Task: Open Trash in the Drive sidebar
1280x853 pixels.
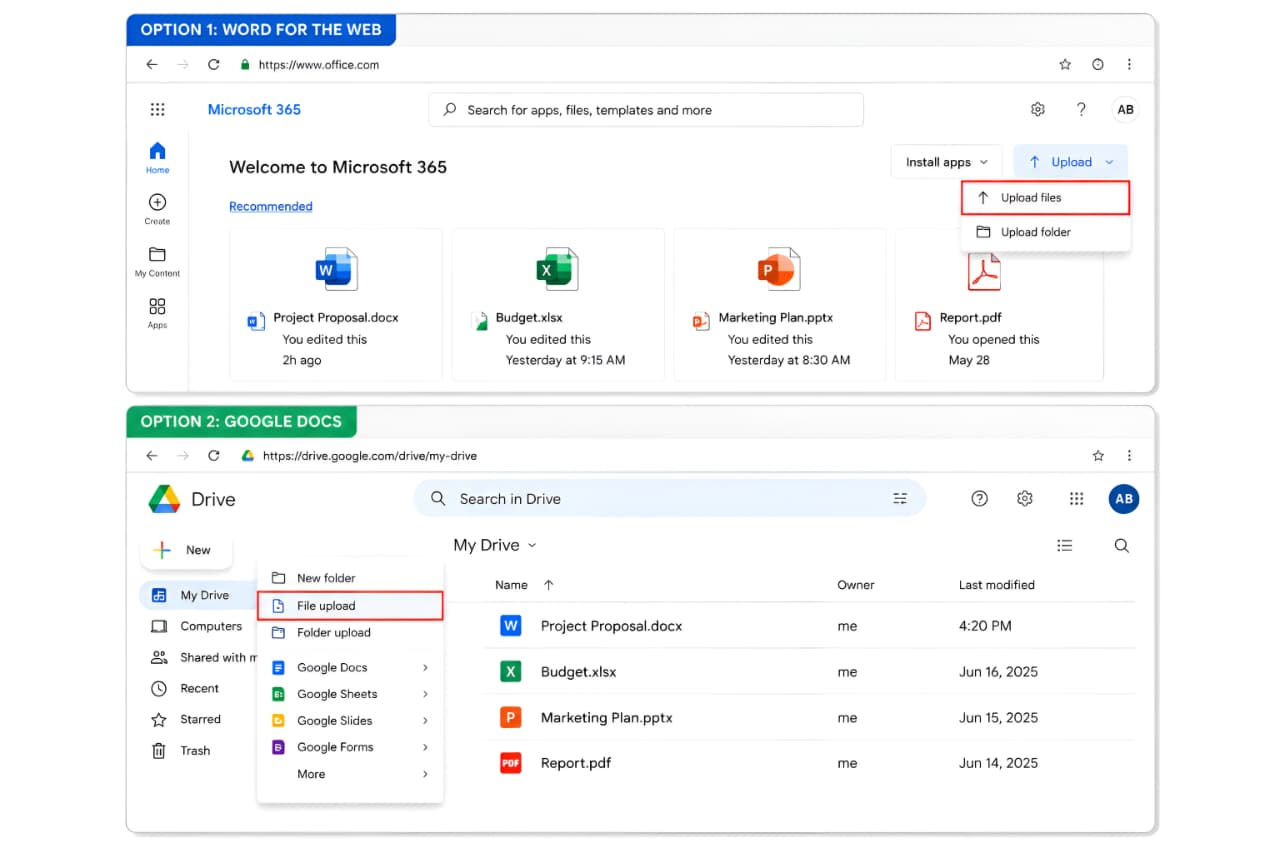Action: pyautogui.click(x=180, y=750)
